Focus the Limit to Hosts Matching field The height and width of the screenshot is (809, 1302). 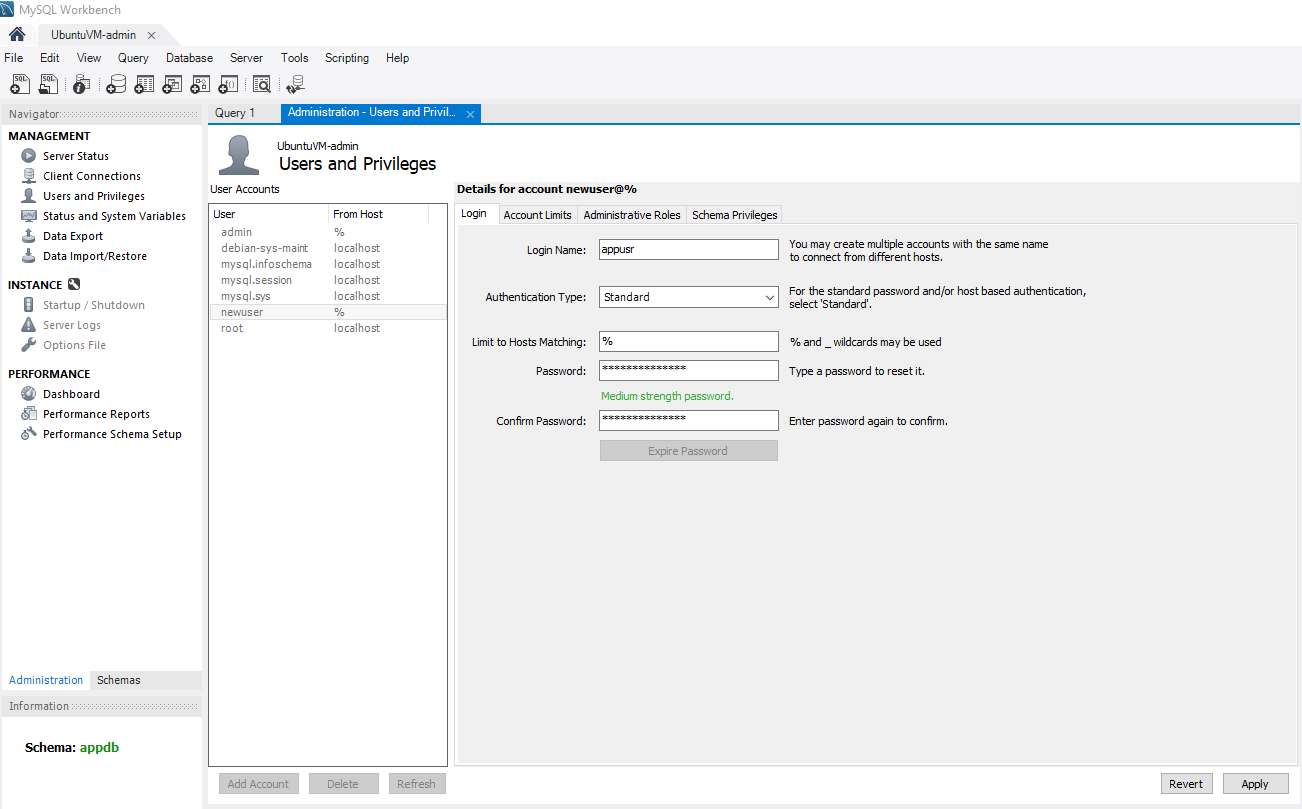click(688, 342)
